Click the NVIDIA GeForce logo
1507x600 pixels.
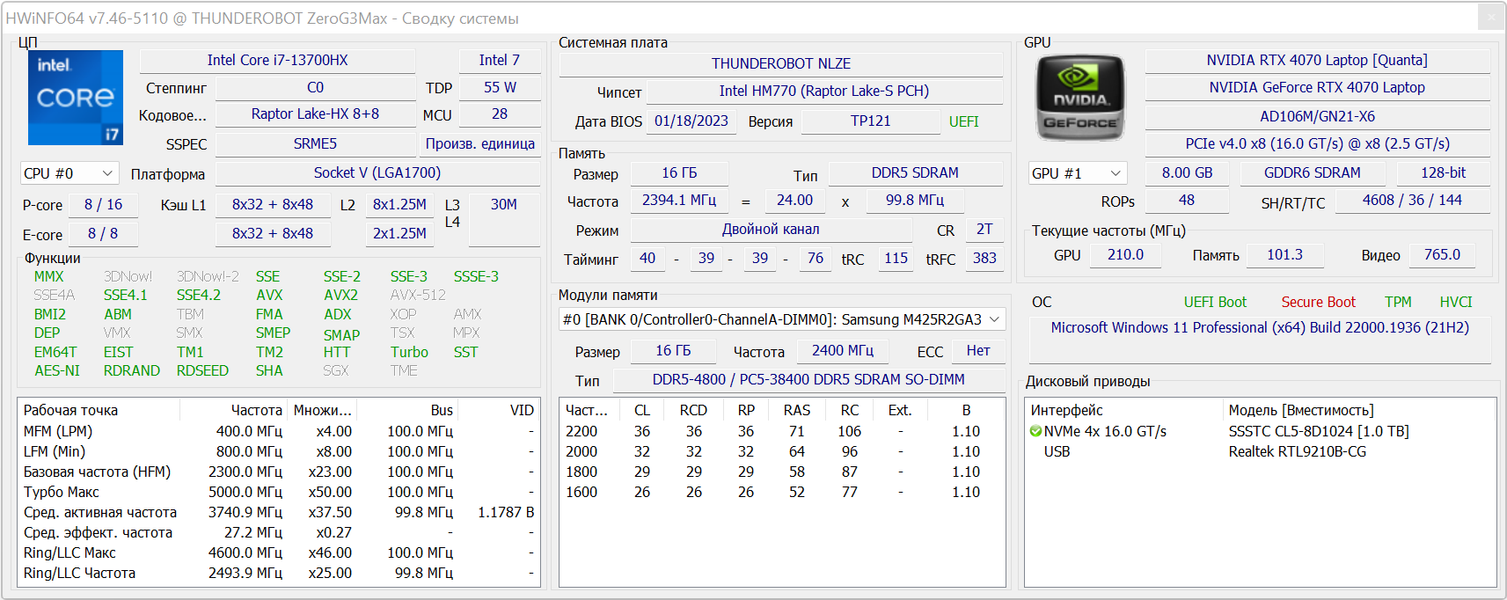pyautogui.click(x=1078, y=98)
